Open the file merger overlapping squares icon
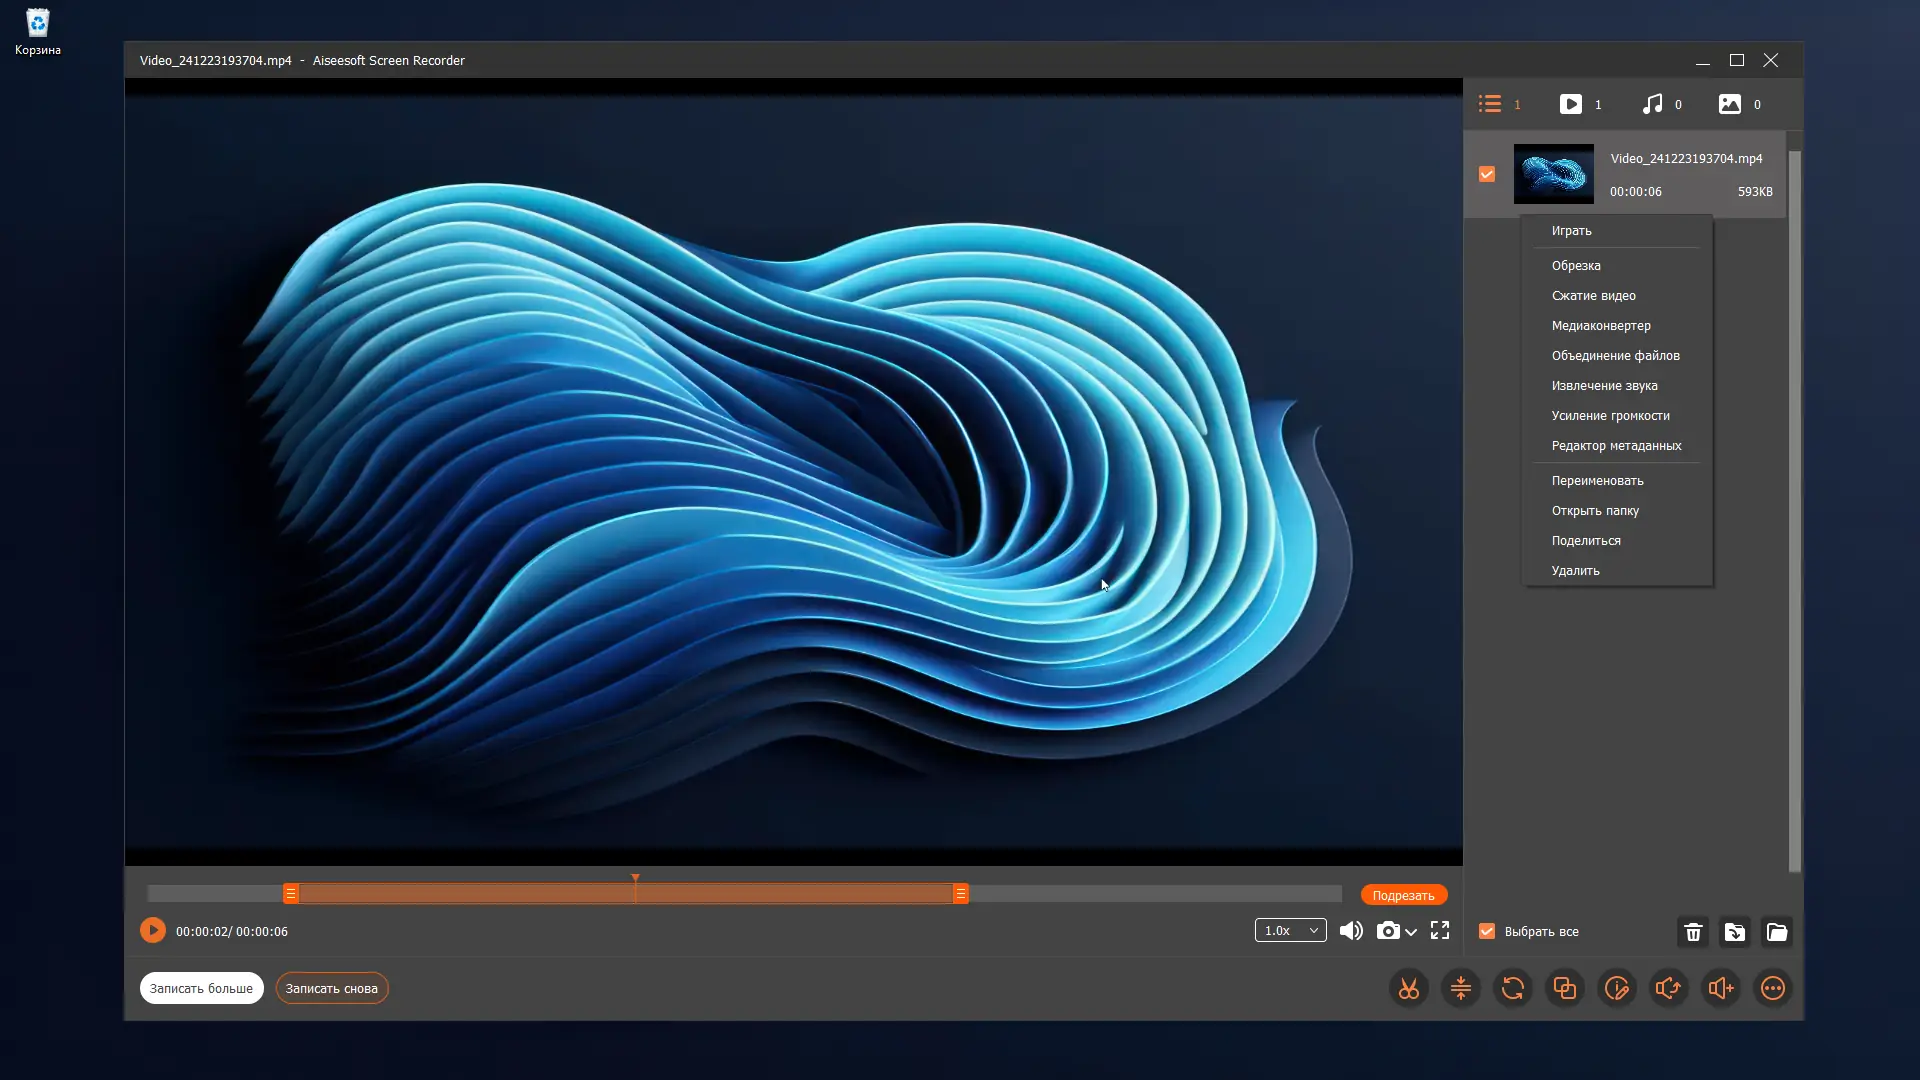Viewport: 1920px width, 1080px height. click(x=1565, y=989)
